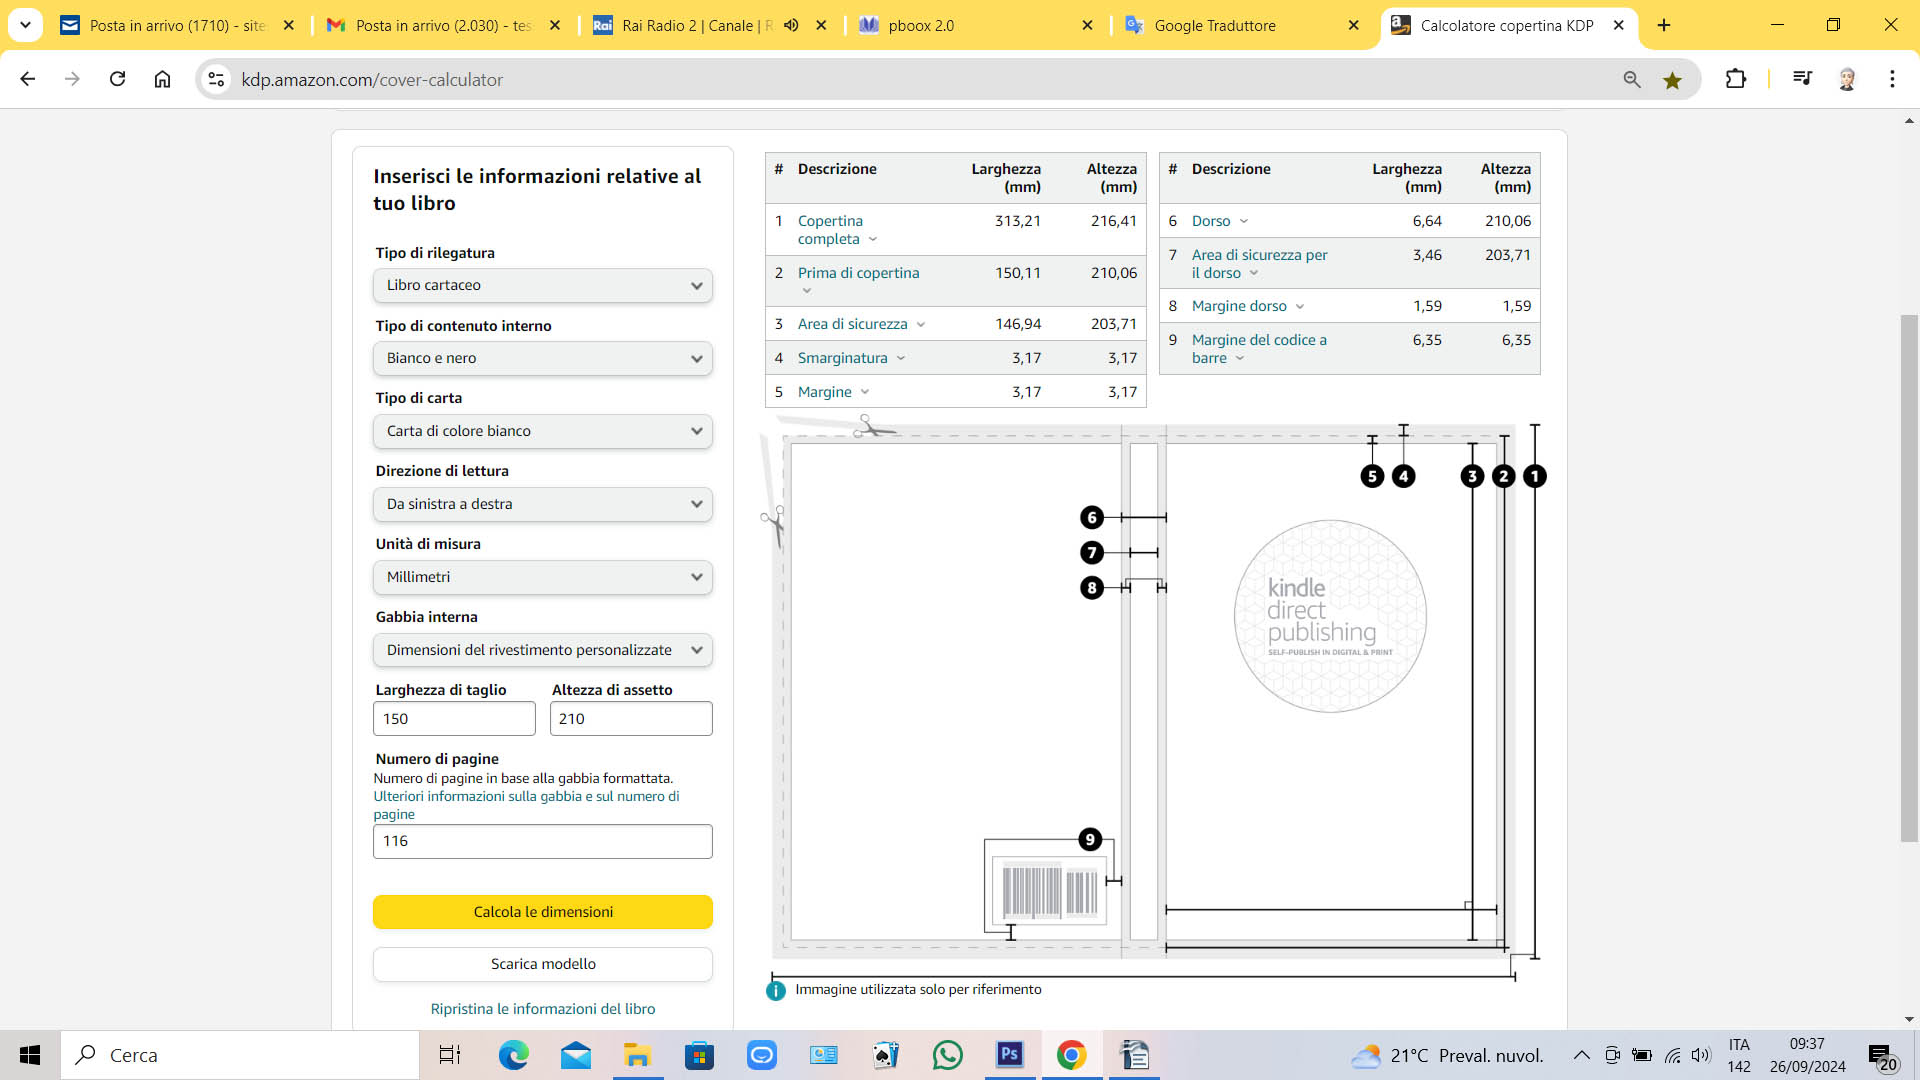
Task: Open the Chrome three-dot menu
Action: click(x=1892, y=79)
